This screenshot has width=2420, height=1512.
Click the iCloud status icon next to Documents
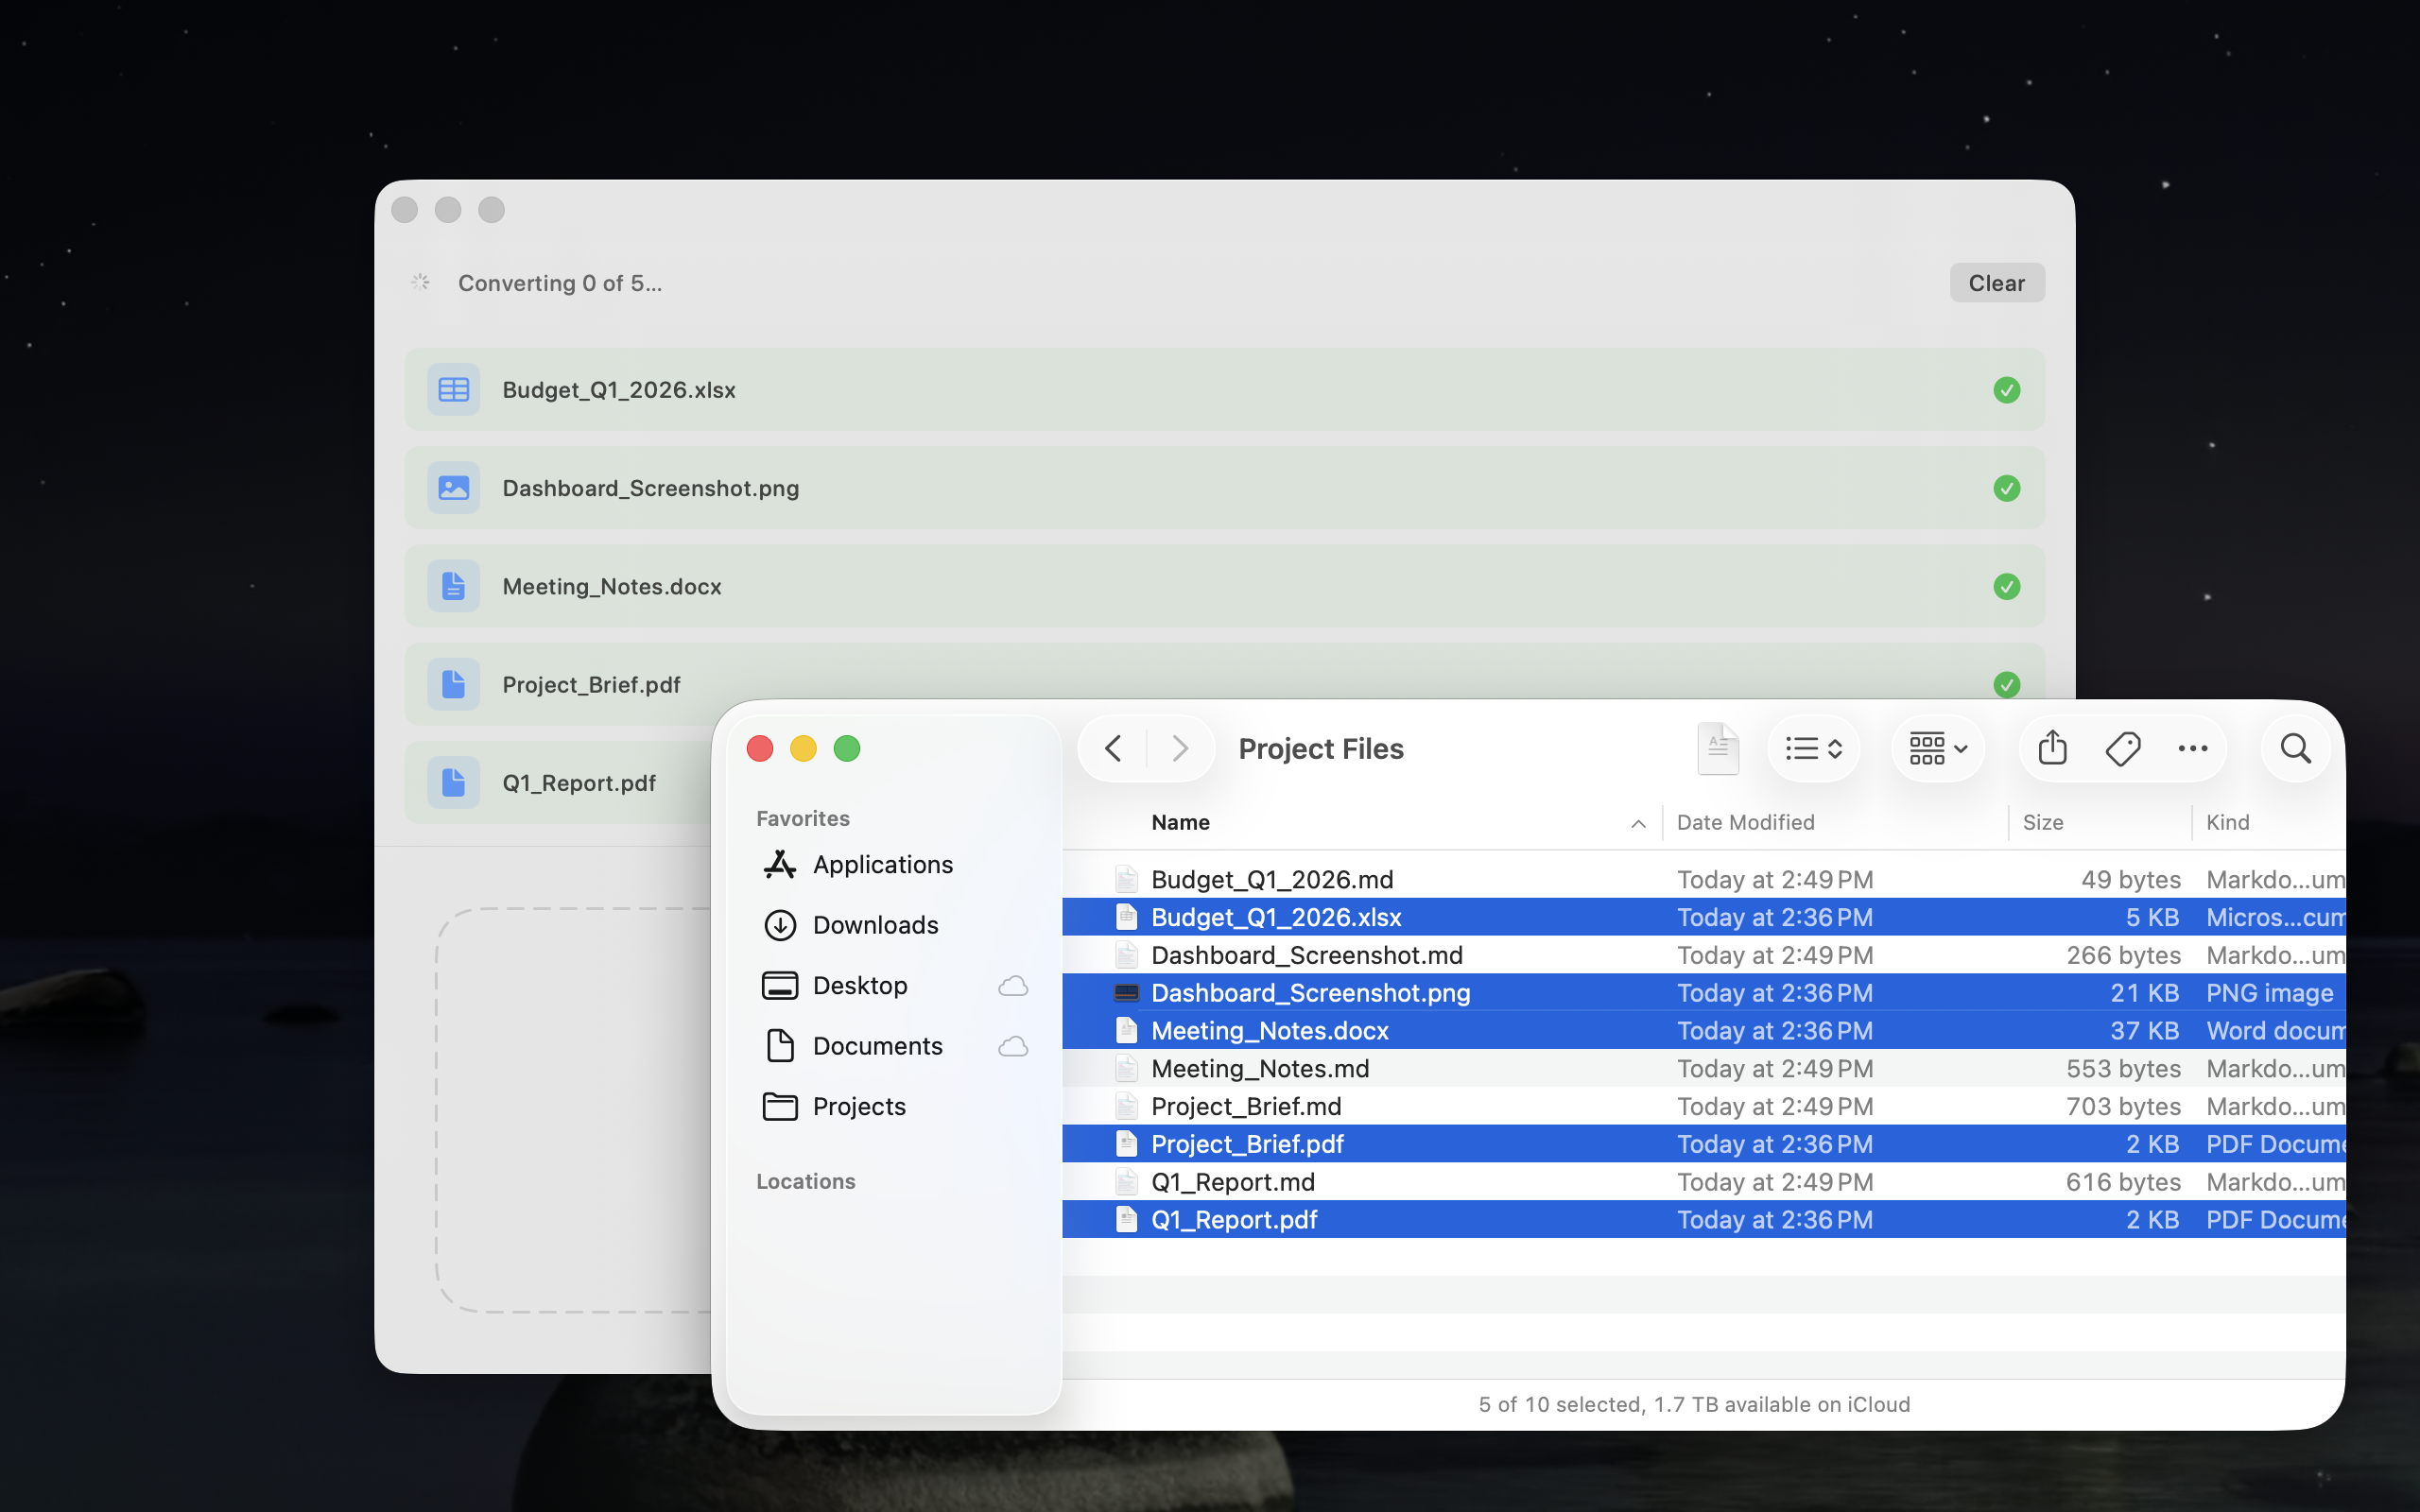[1012, 1046]
